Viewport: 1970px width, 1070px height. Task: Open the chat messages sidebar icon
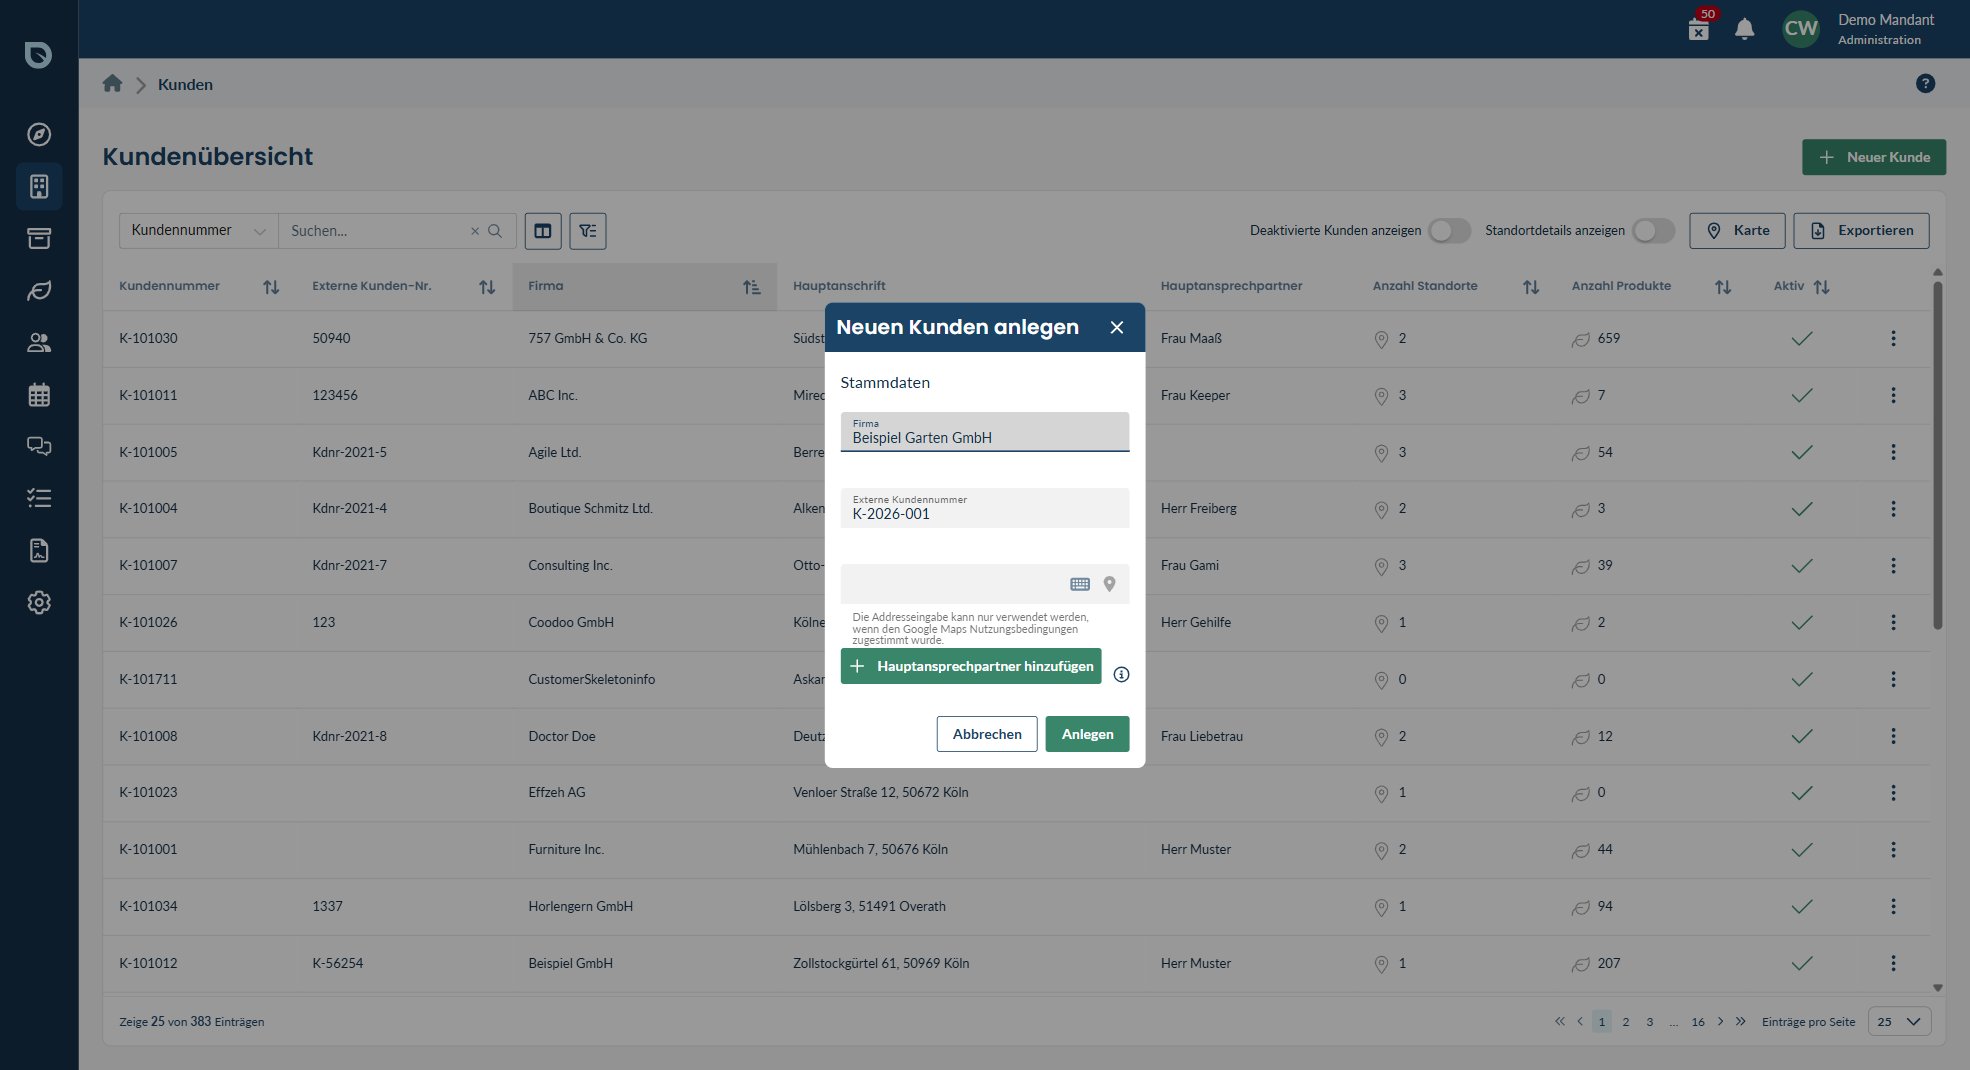coord(39,446)
